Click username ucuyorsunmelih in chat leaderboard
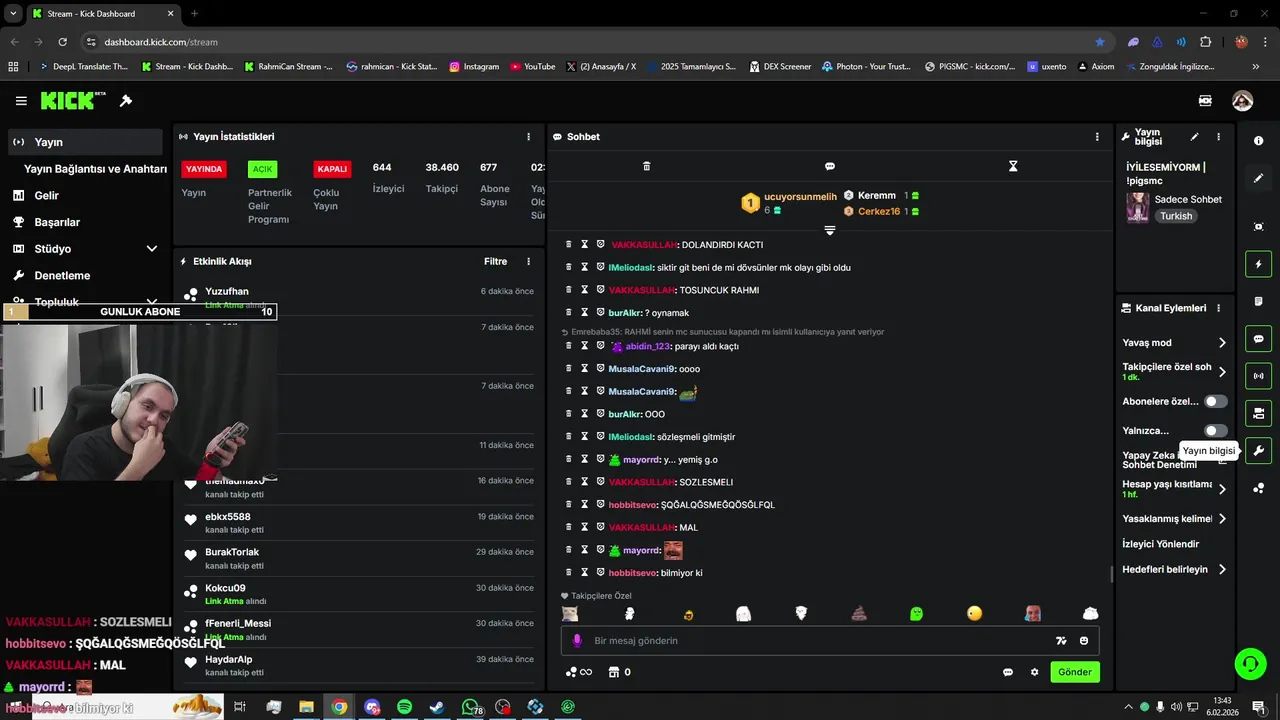Screen dimensions: 1280x720 (800, 197)
